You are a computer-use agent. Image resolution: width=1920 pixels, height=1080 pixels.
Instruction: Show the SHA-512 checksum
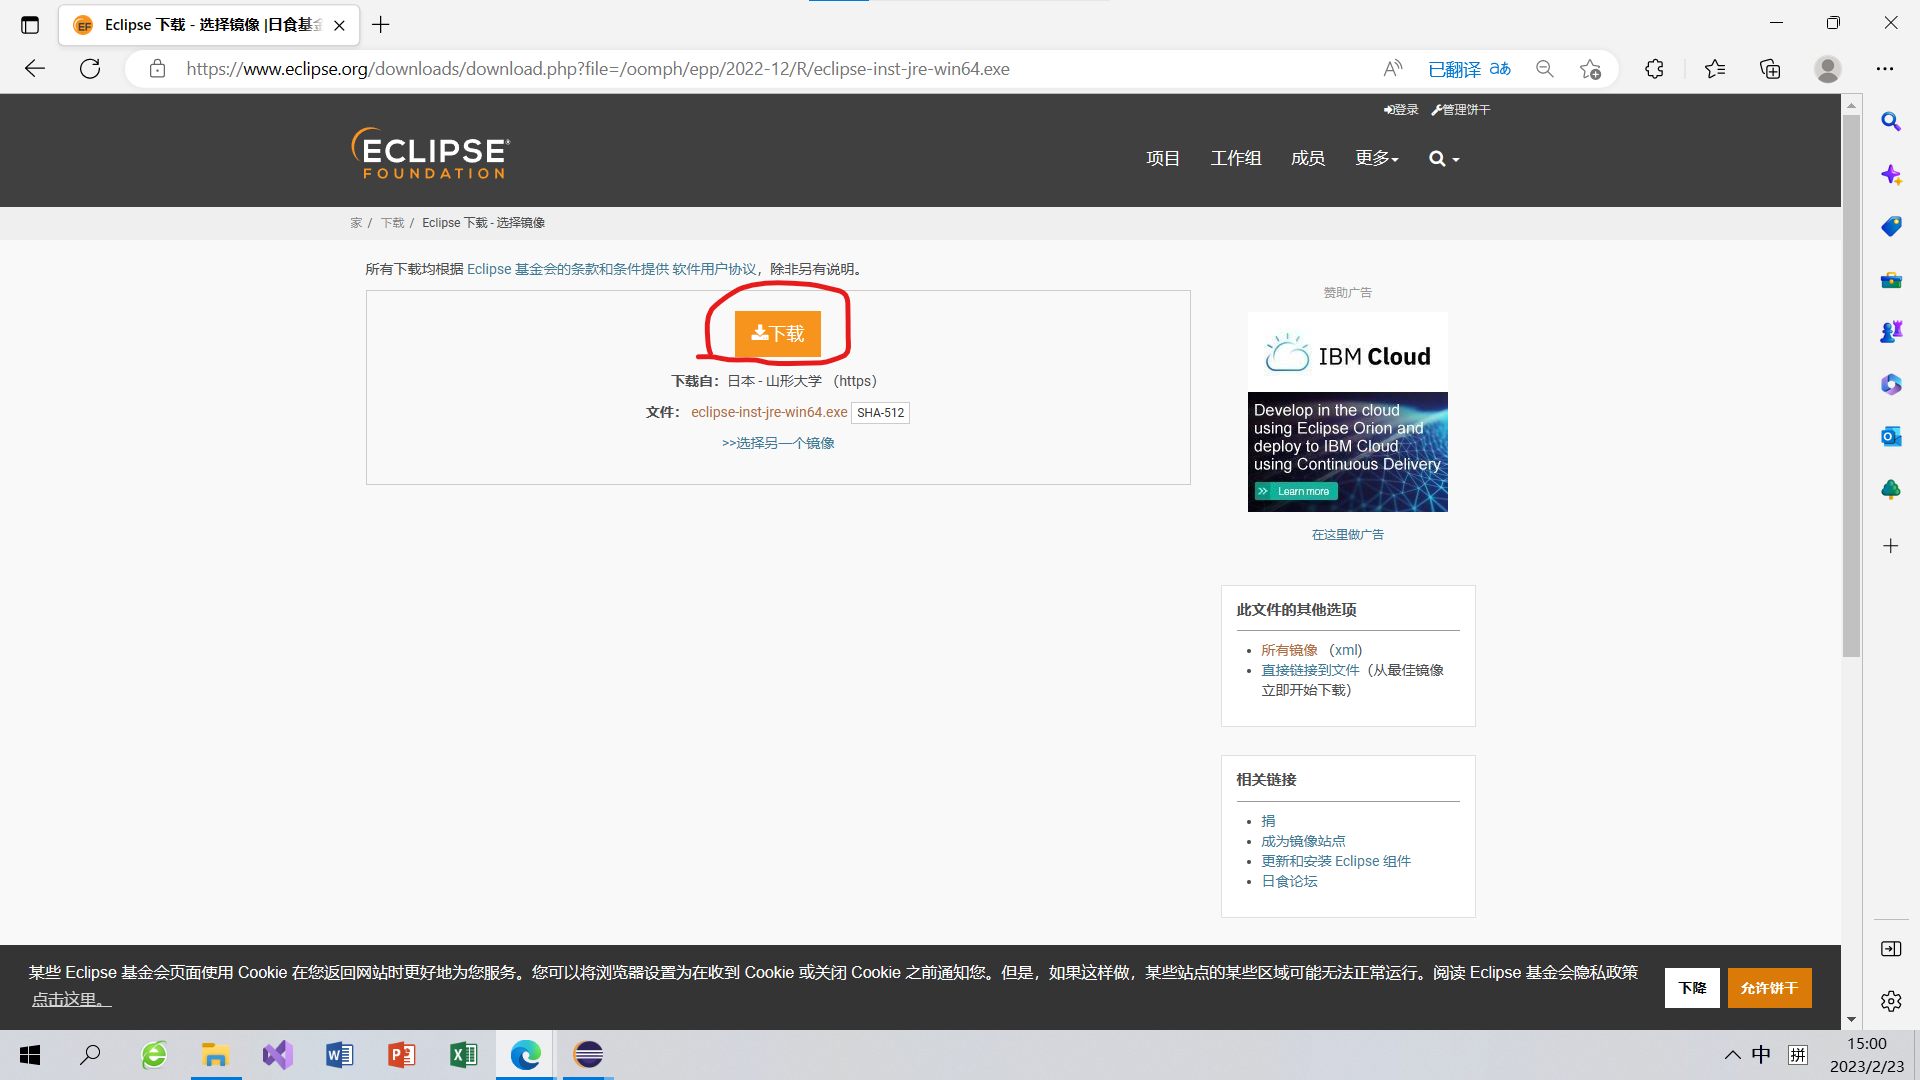(x=880, y=413)
